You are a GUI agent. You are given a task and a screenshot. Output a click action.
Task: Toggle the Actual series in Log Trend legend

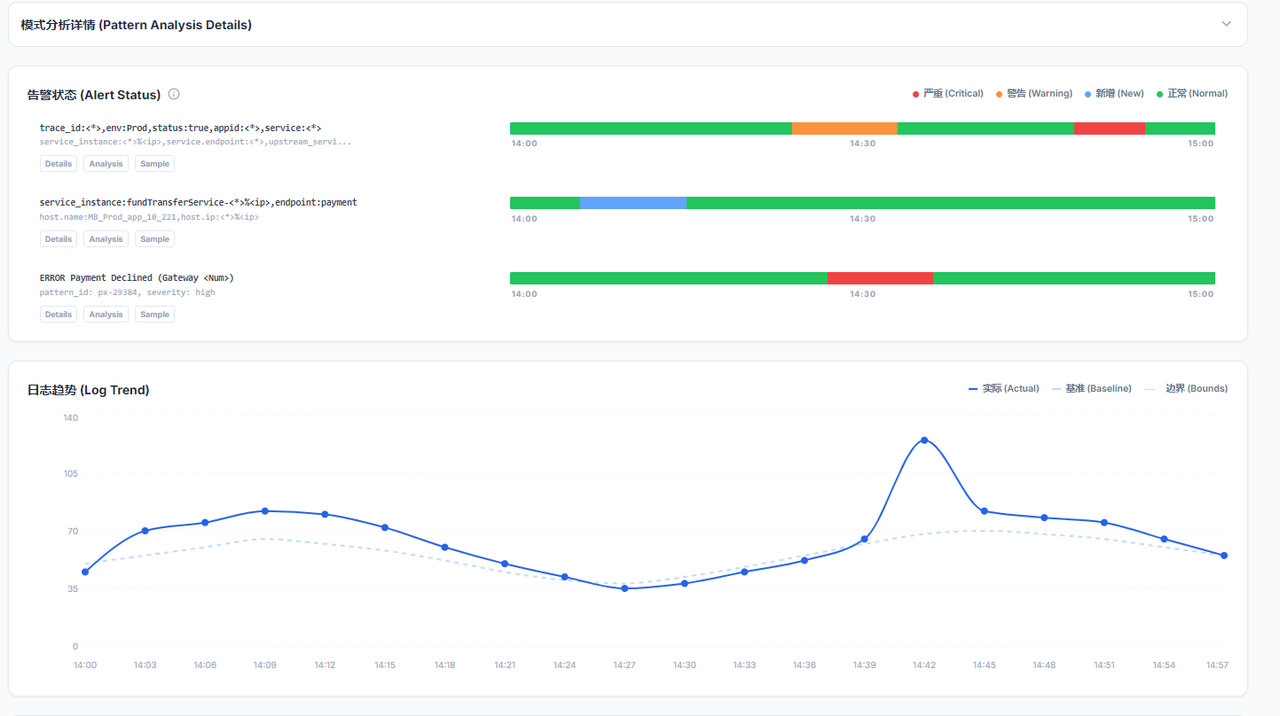click(x=1004, y=389)
